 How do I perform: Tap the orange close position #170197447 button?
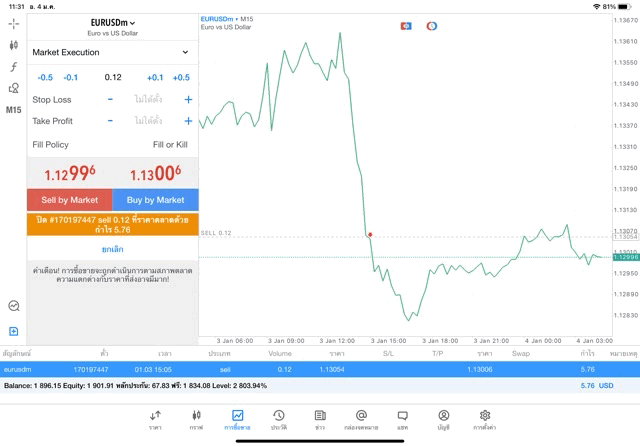112,224
